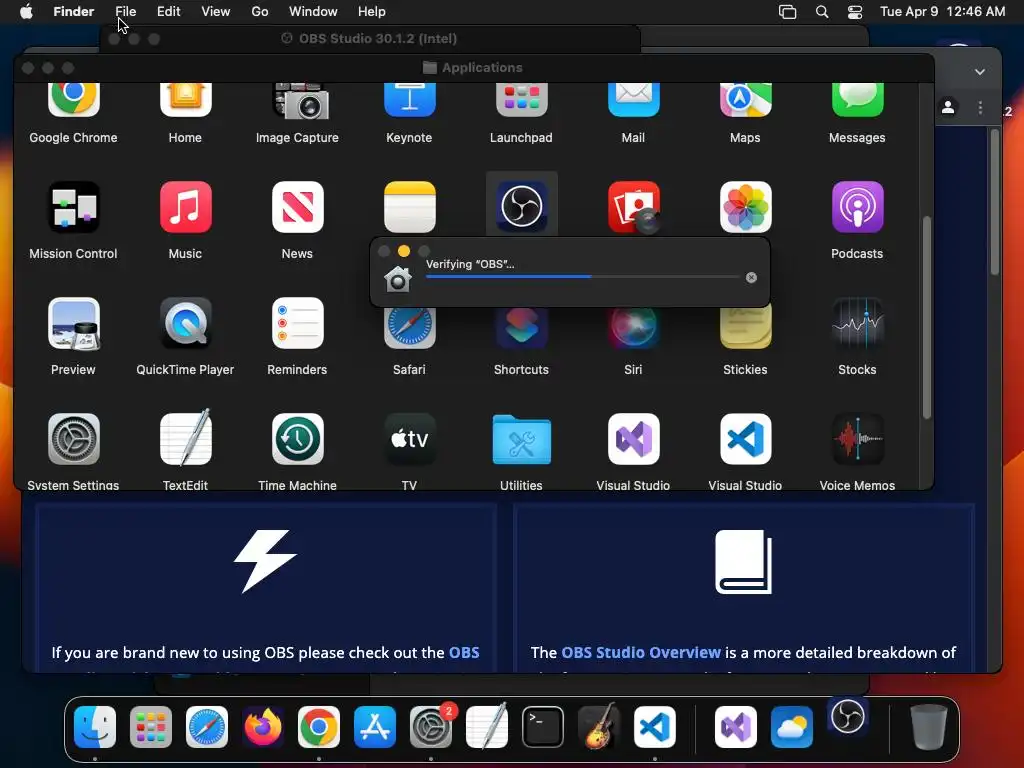Open Spotlight search in menu bar
The height and width of the screenshot is (768, 1024).
822,12
